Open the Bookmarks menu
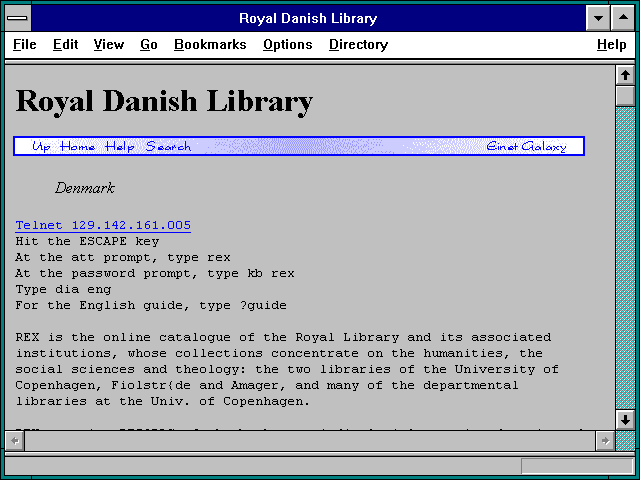The height and width of the screenshot is (480, 640). pyautogui.click(x=210, y=44)
